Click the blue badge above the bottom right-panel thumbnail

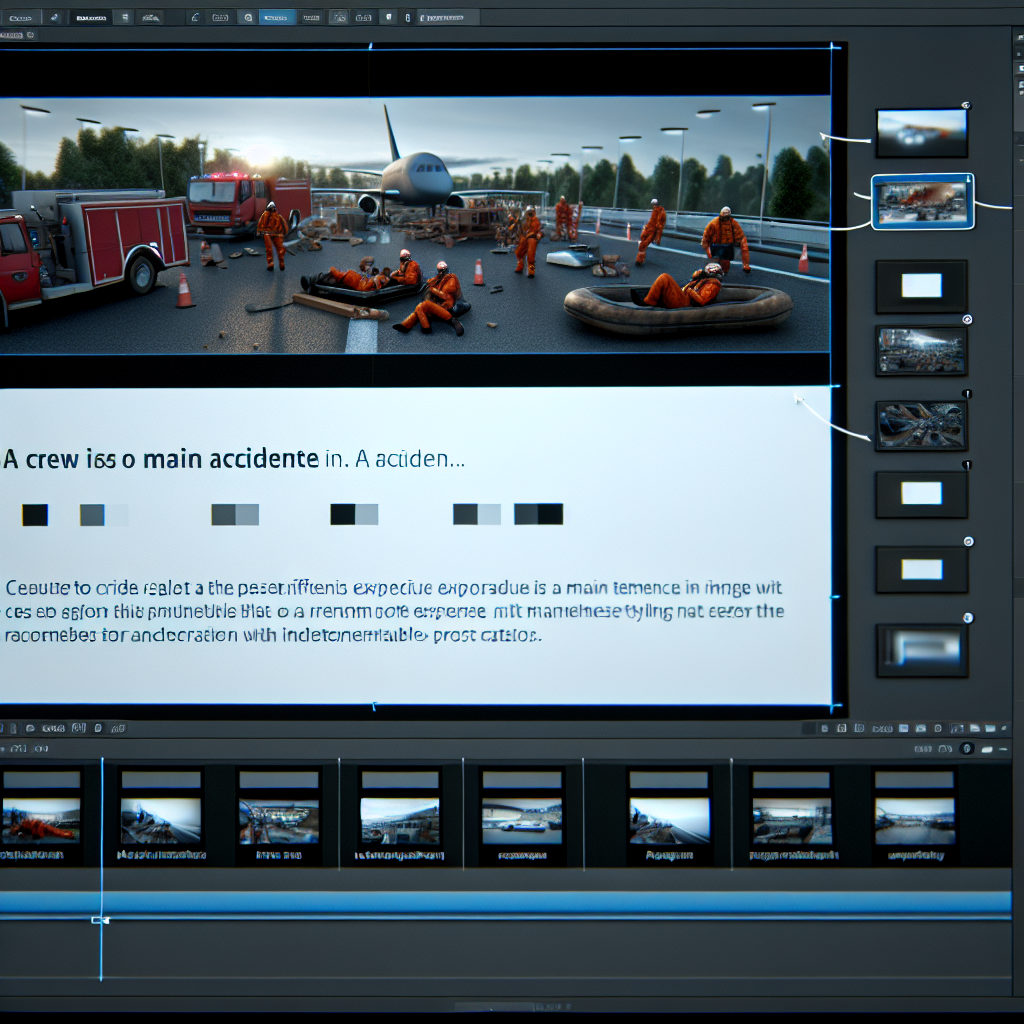pos(966,618)
